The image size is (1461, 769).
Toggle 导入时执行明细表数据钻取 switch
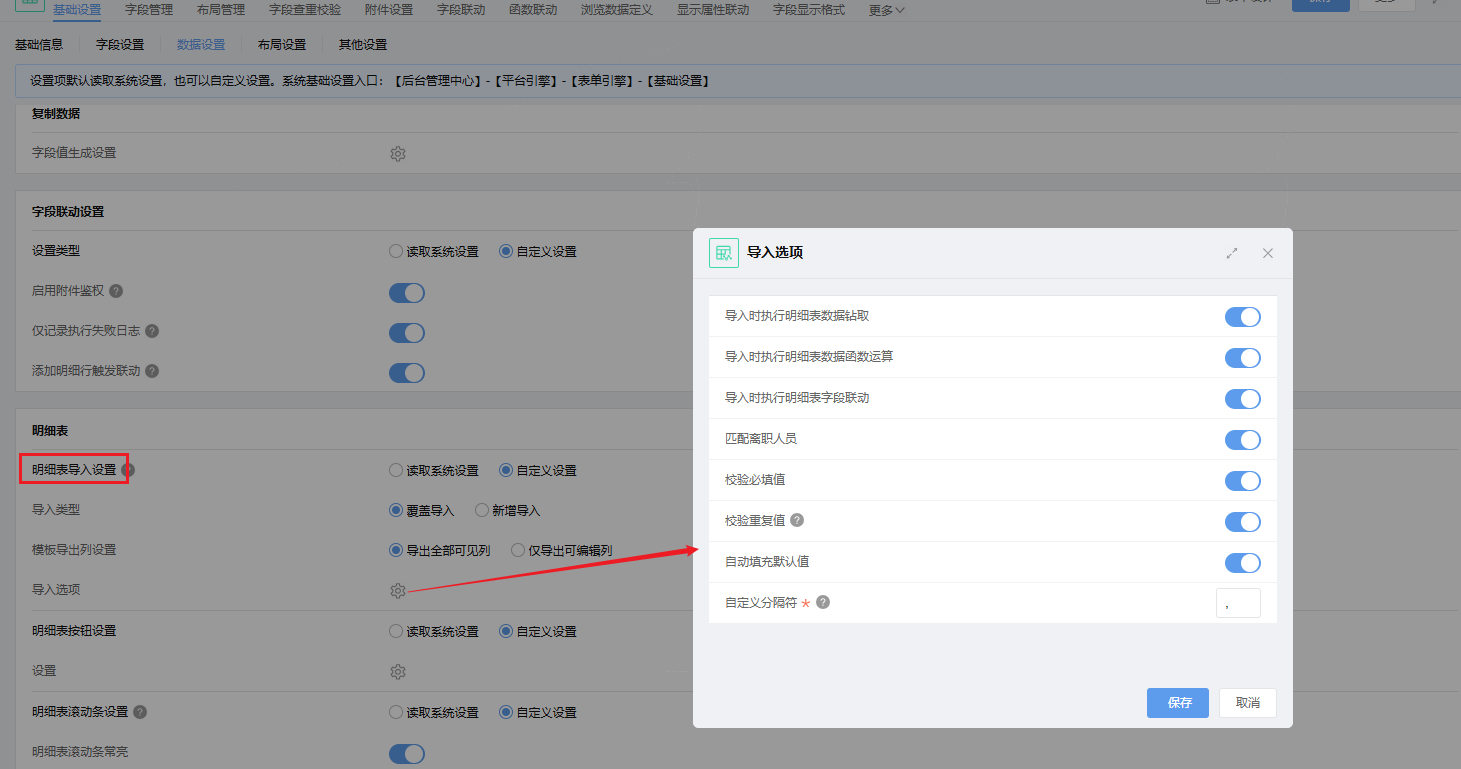(x=1243, y=317)
